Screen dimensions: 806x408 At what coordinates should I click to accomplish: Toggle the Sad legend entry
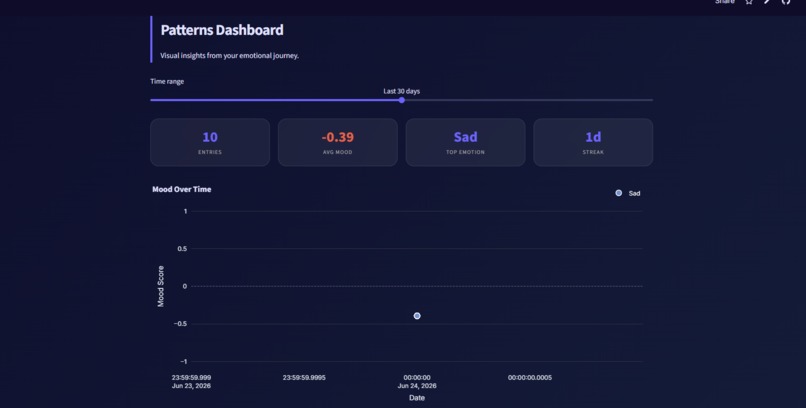tap(628, 193)
